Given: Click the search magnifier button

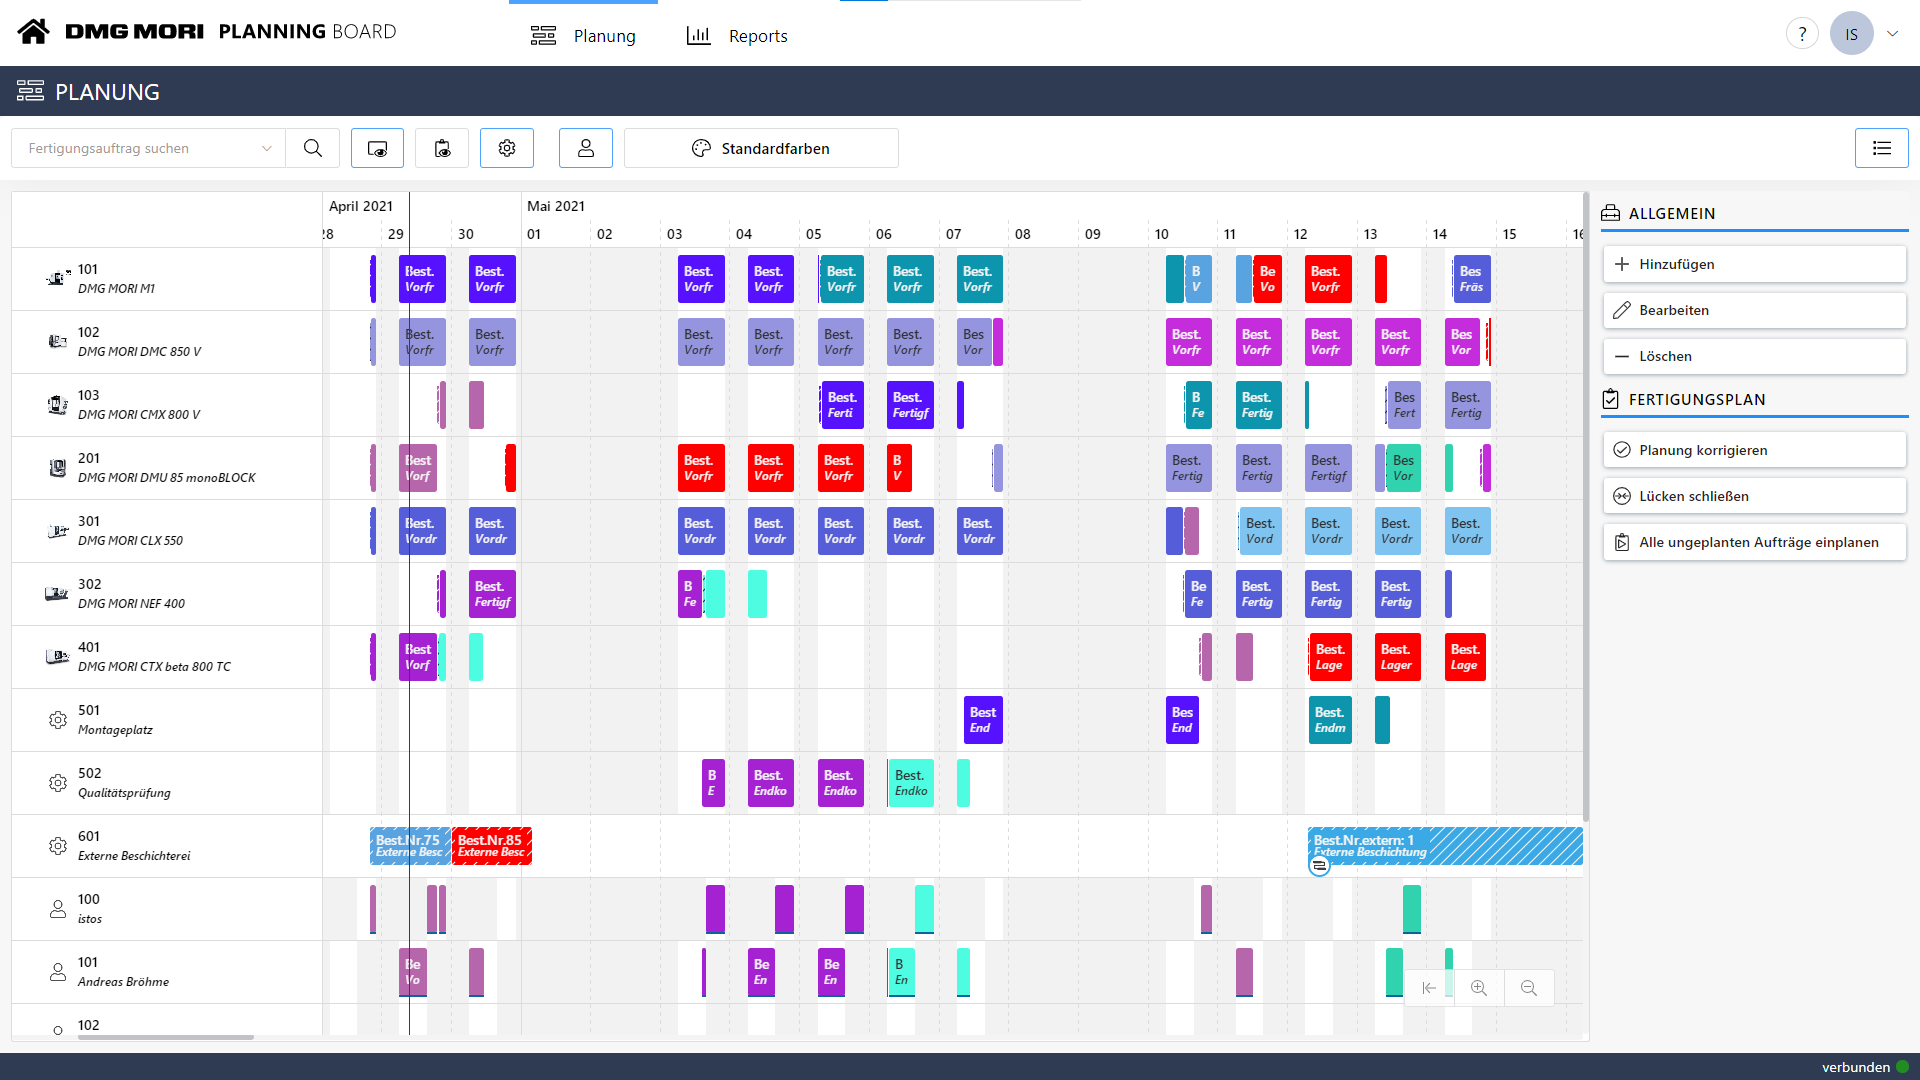Looking at the screenshot, I should point(313,148).
